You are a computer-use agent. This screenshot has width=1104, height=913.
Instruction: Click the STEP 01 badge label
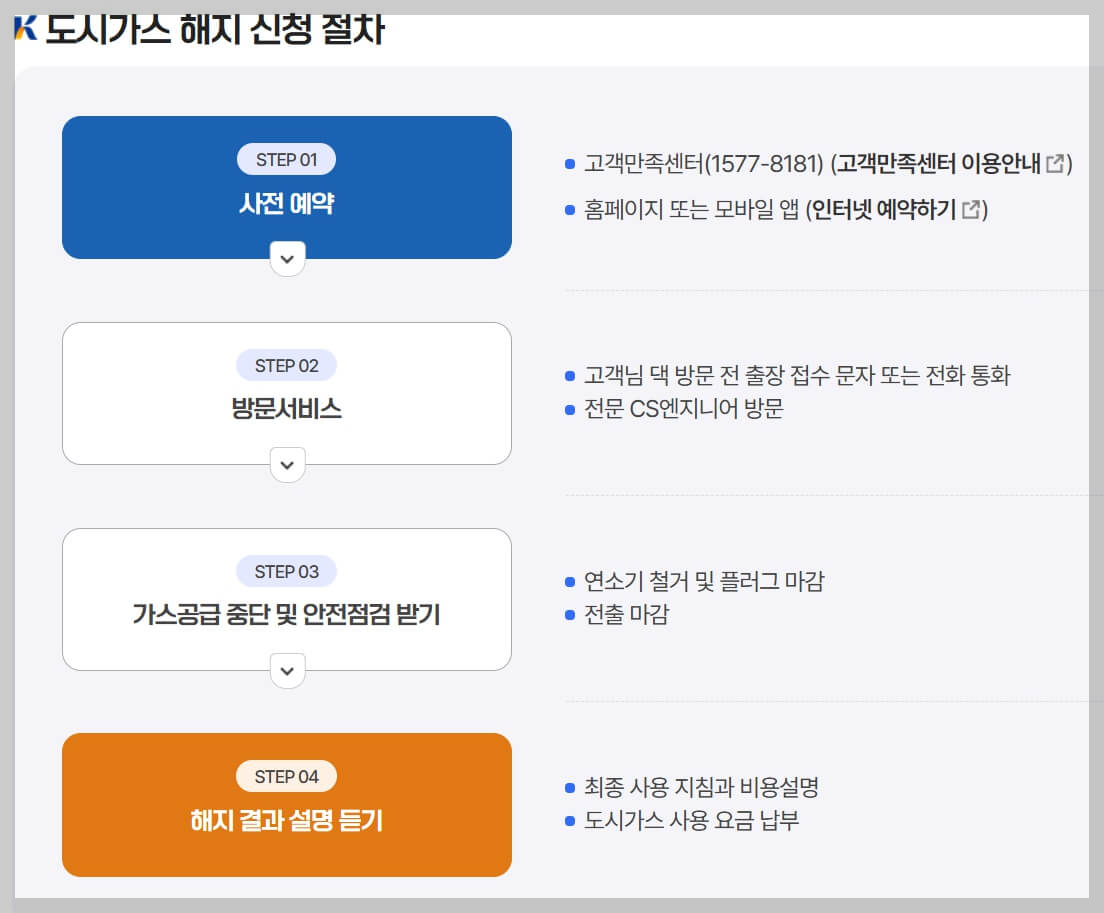287,158
